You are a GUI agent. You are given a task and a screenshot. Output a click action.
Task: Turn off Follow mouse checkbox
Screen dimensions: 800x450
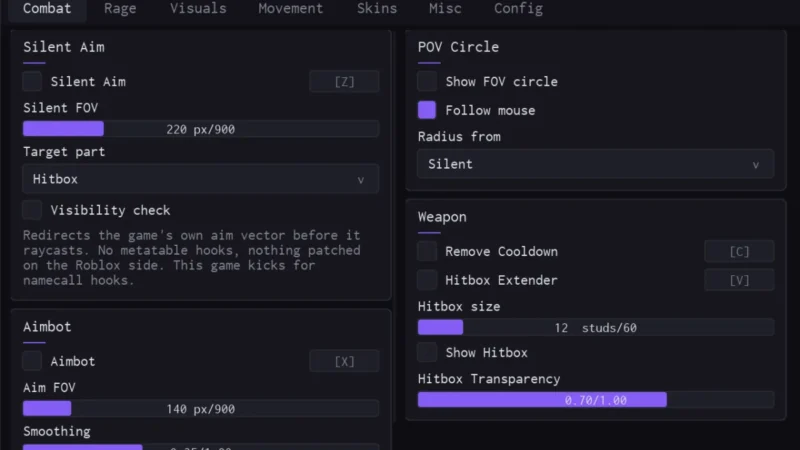427,110
